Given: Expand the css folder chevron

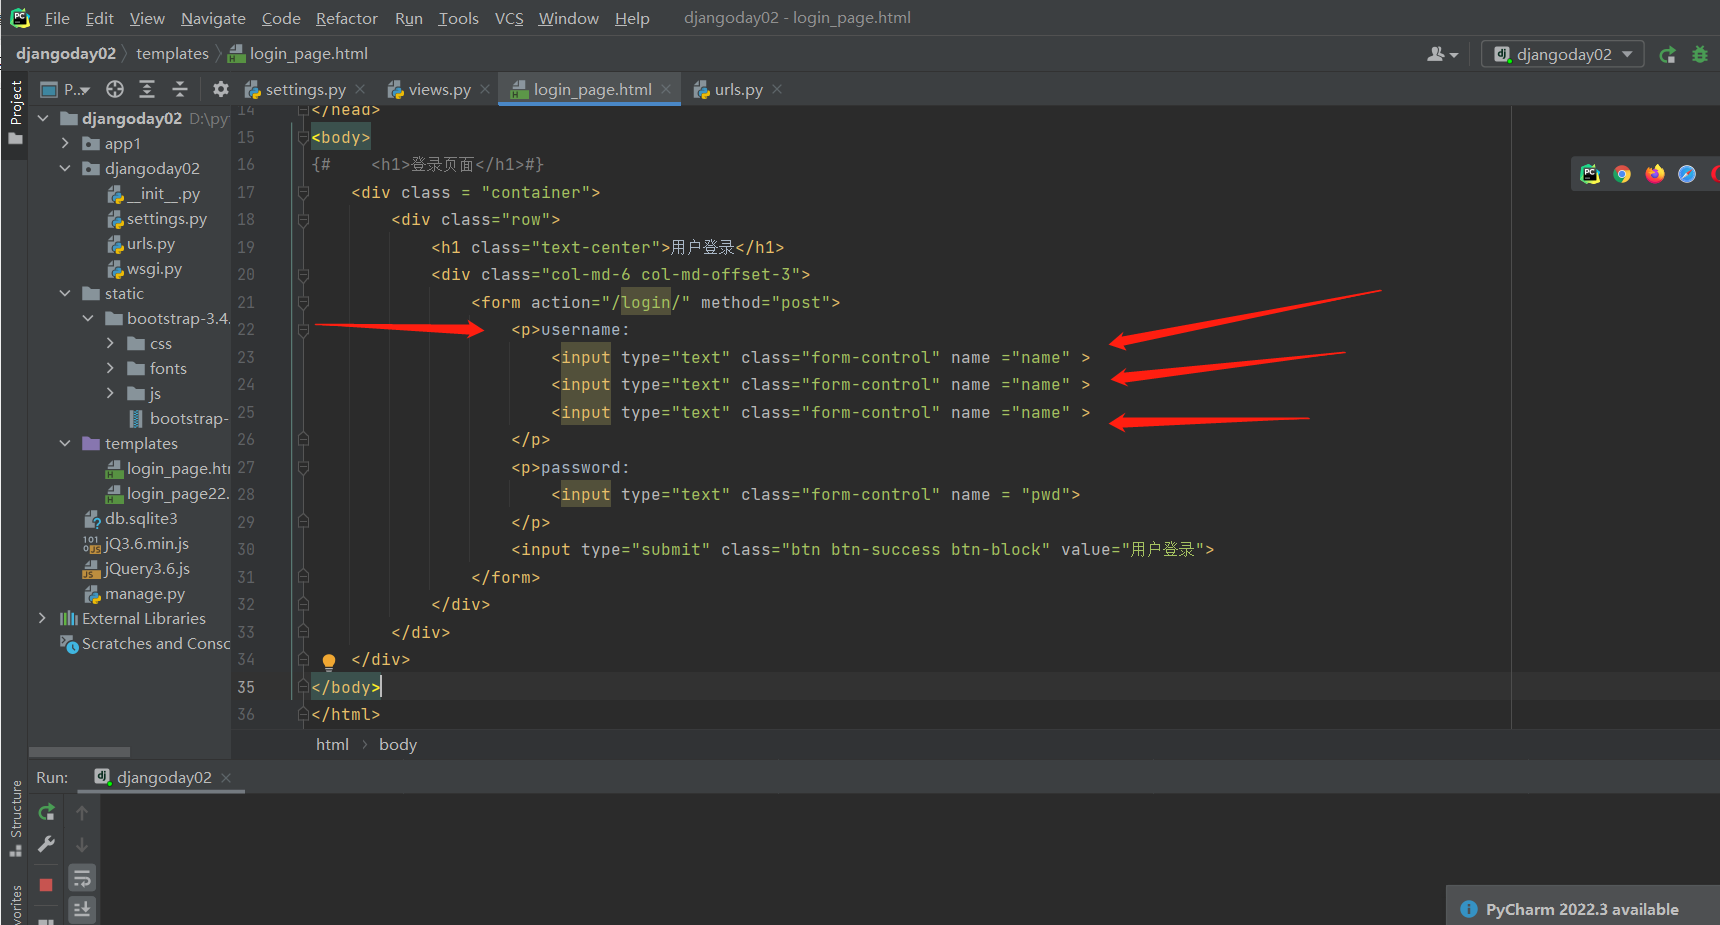Looking at the screenshot, I should tap(110, 343).
